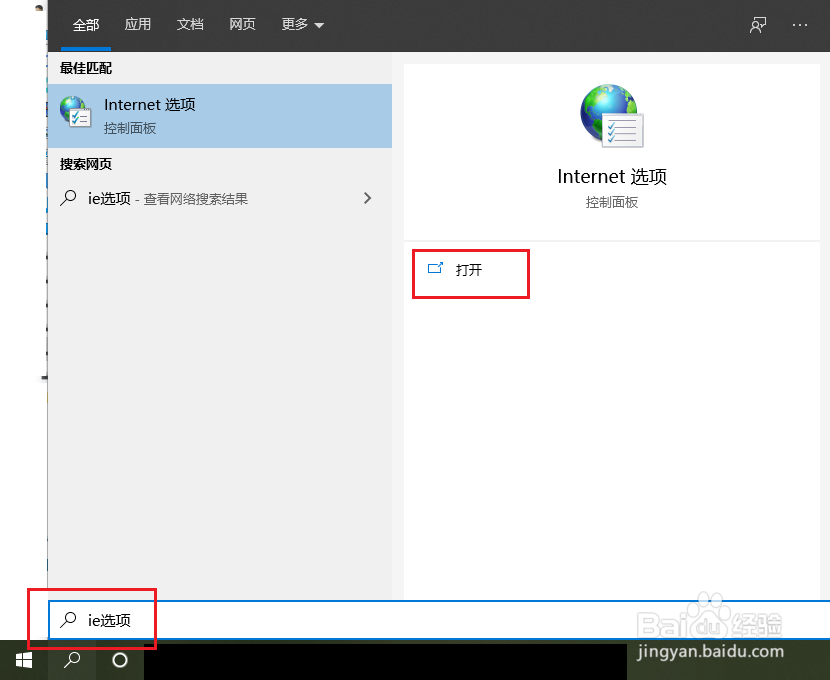
Task: Click 打开 to open Internet Options
Action: [x=471, y=270]
